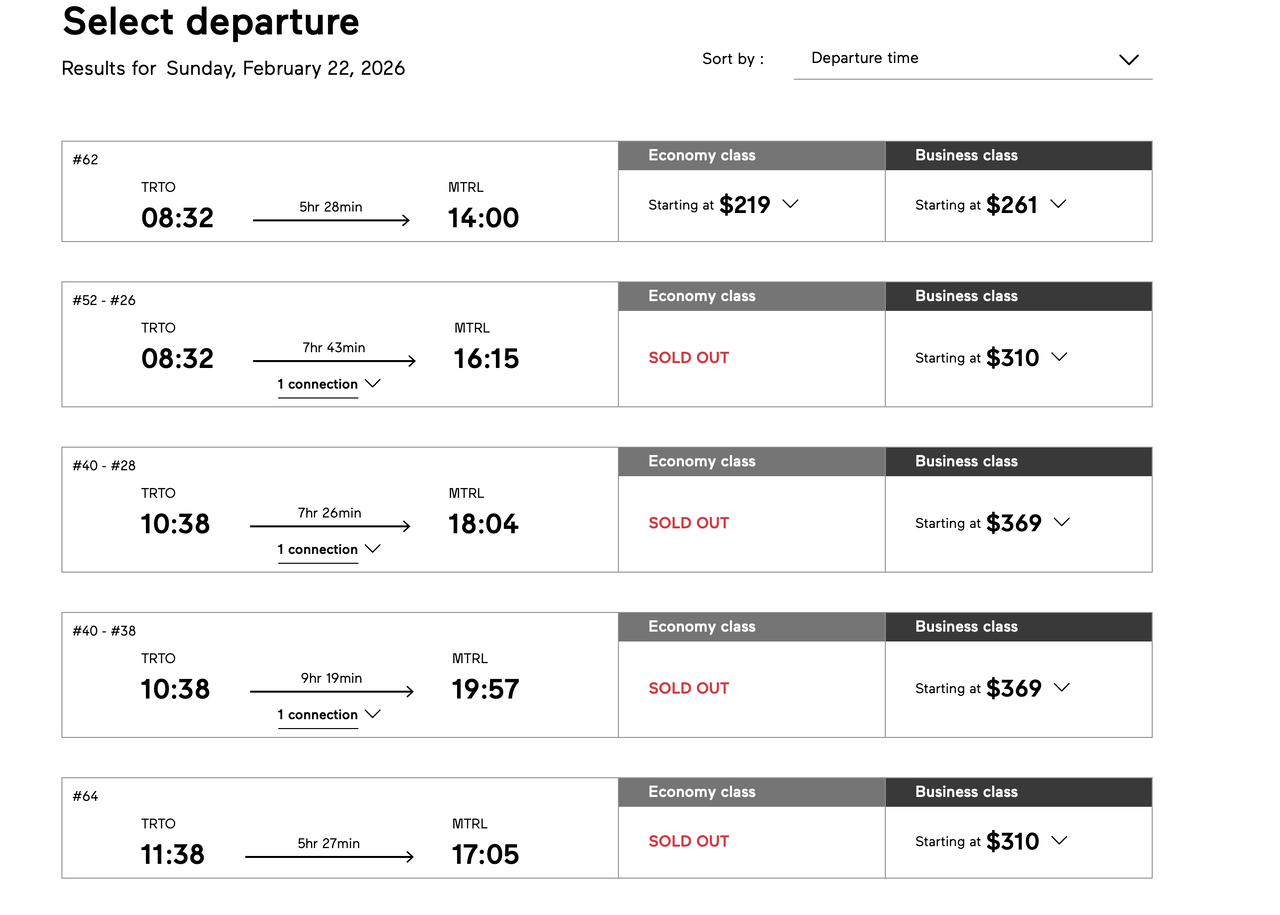The image size is (1280, 915).
Task: Open the Sort by Departure time dropdown
Action: coord(973,58)
